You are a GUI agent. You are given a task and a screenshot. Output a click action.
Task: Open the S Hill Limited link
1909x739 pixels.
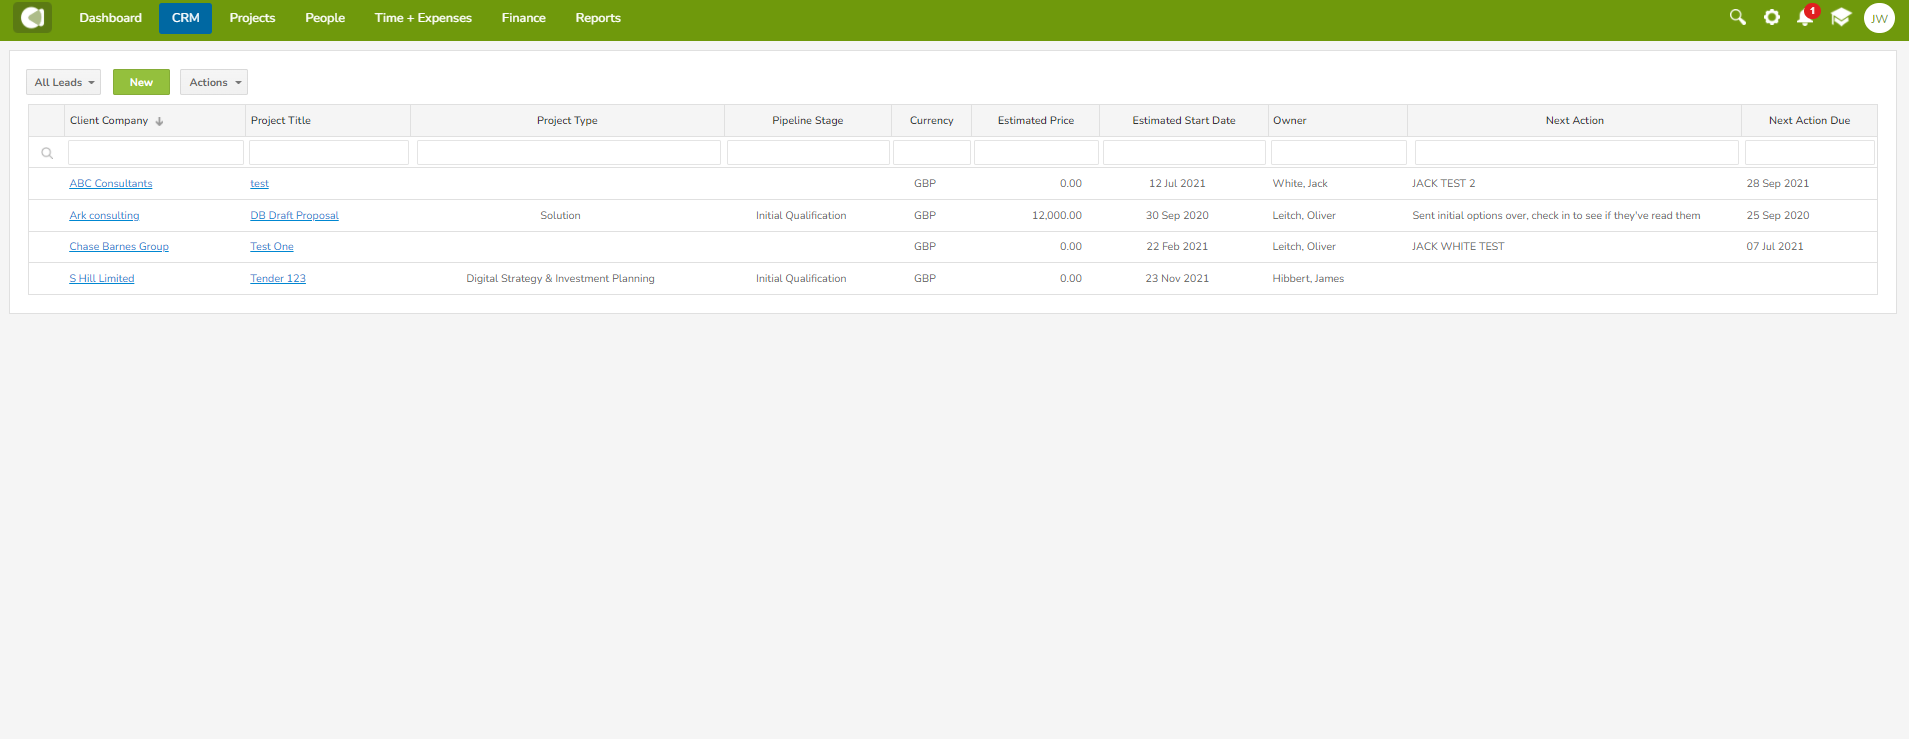(x=101, y=279)
